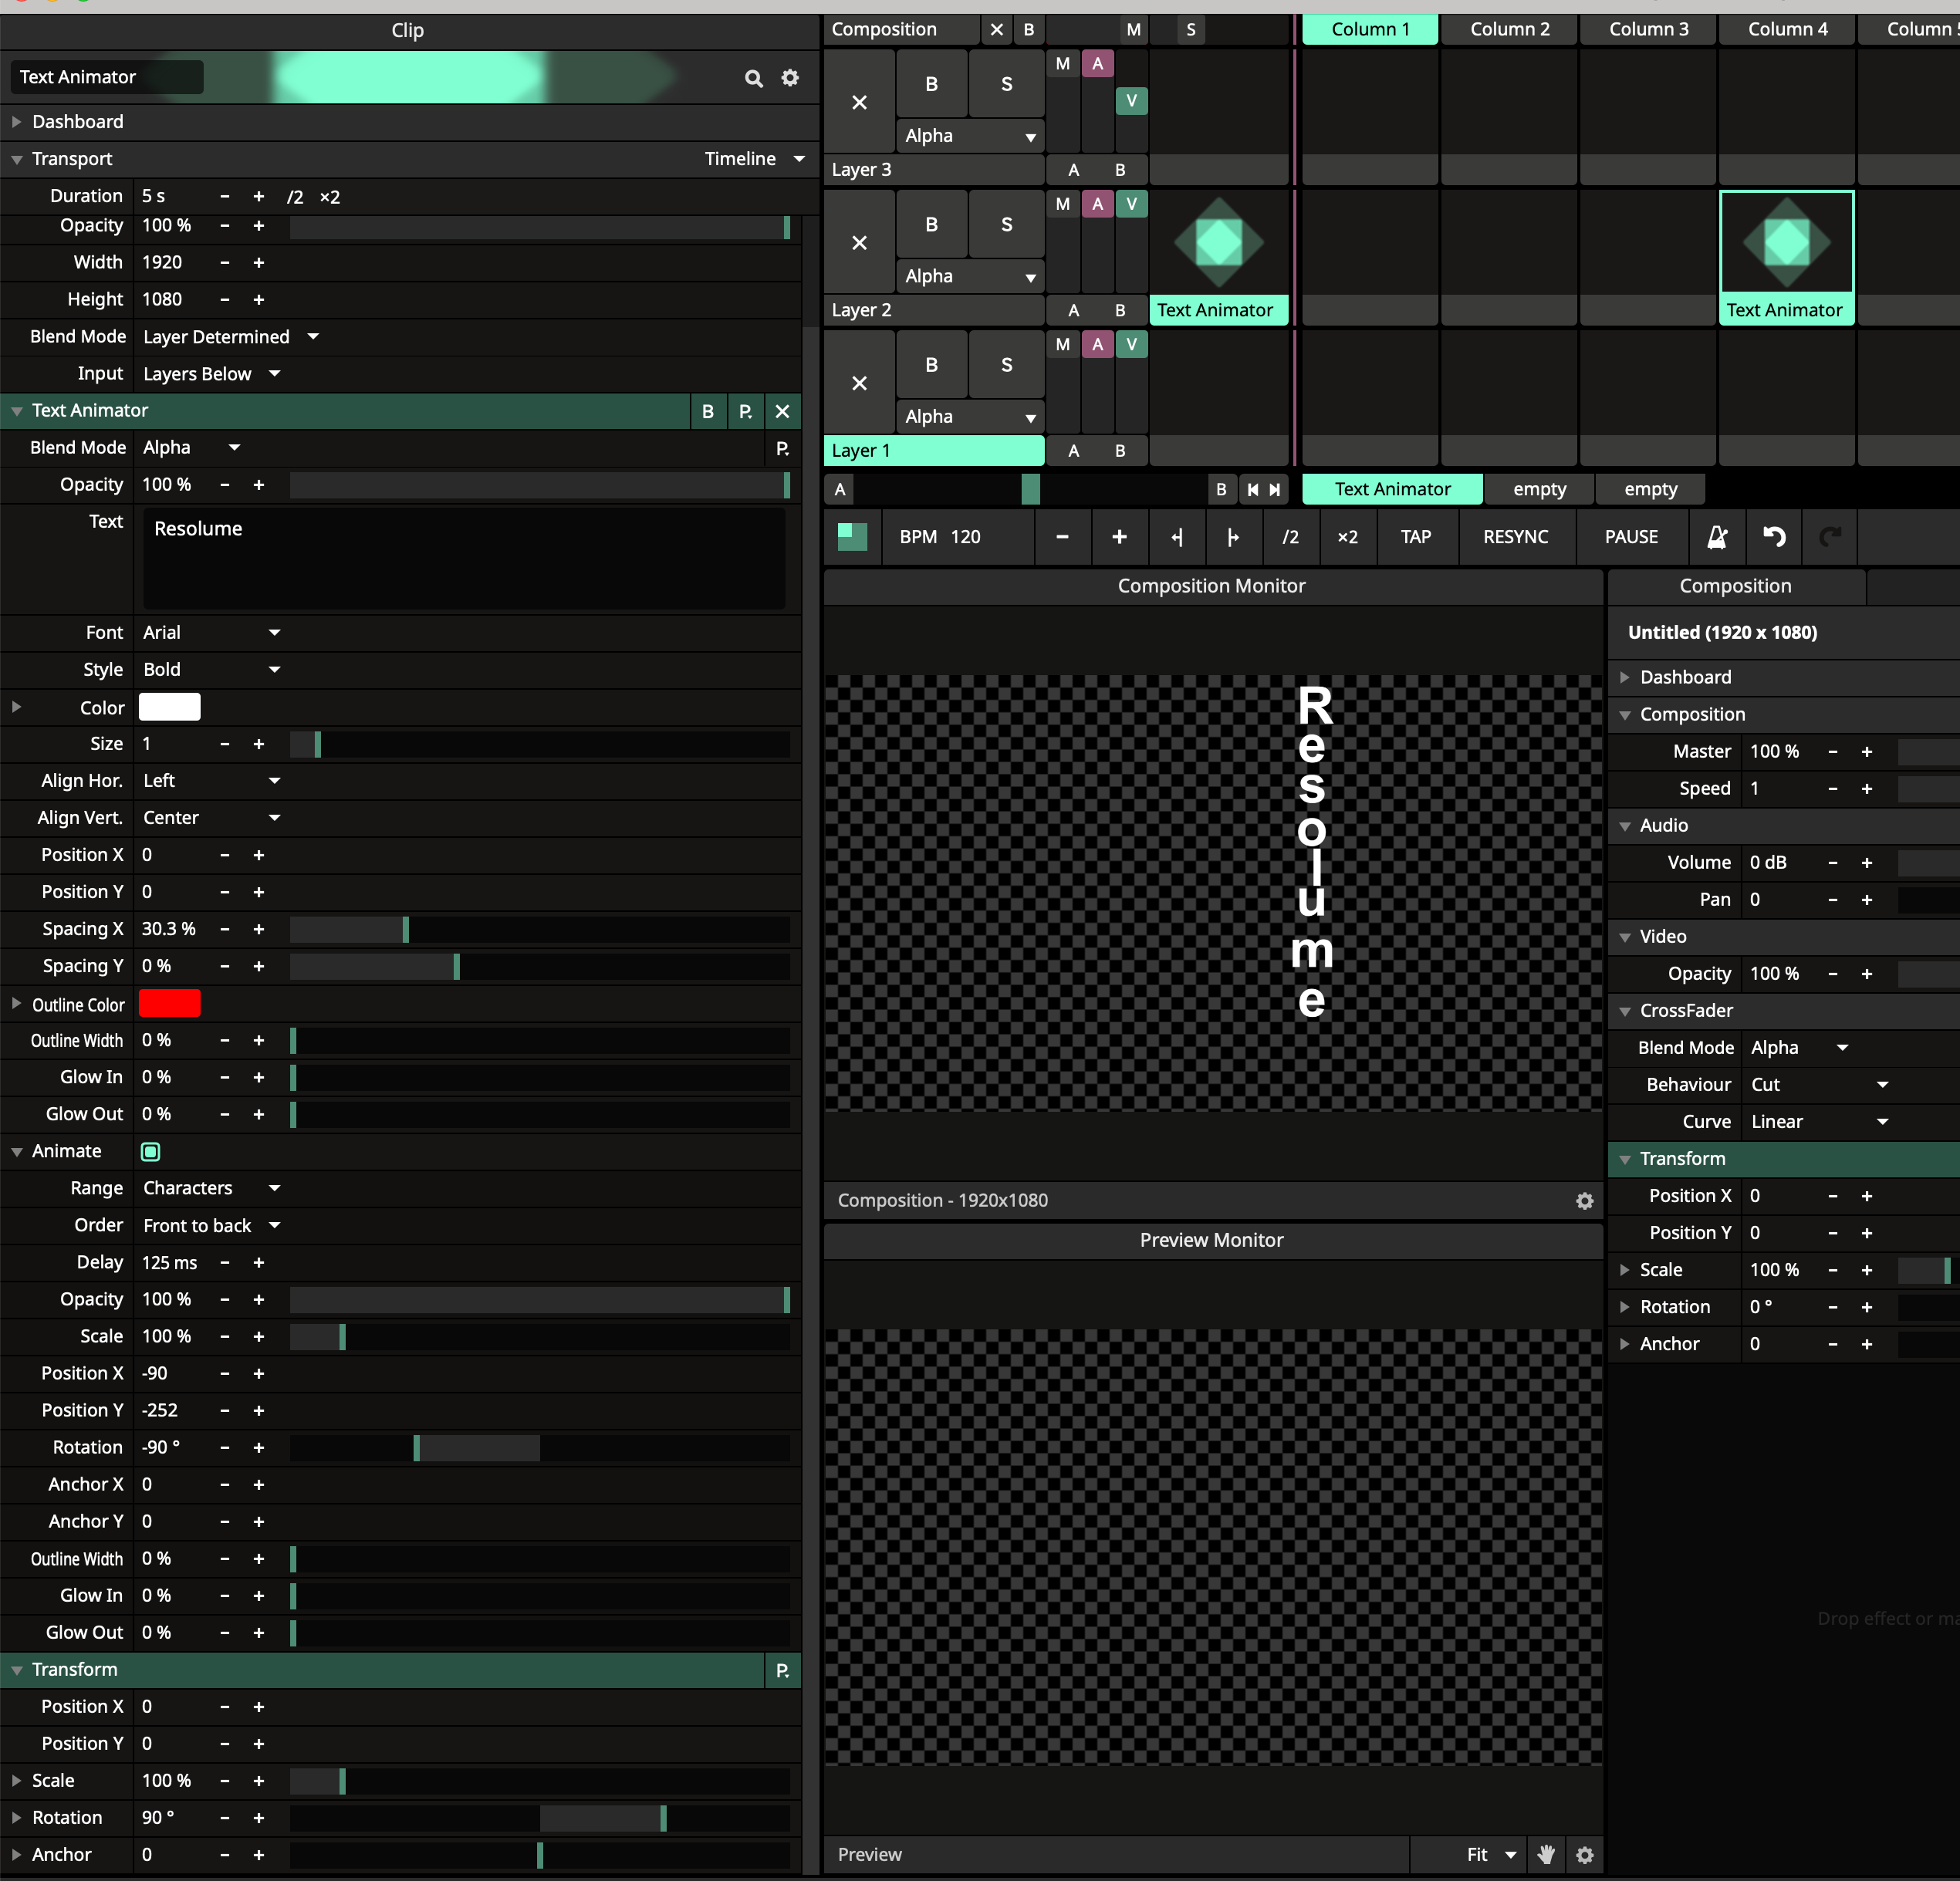Toggle the Animate checkbox
The height and width of the screenshot is (1881, 1960).
tap(151, 1152)
